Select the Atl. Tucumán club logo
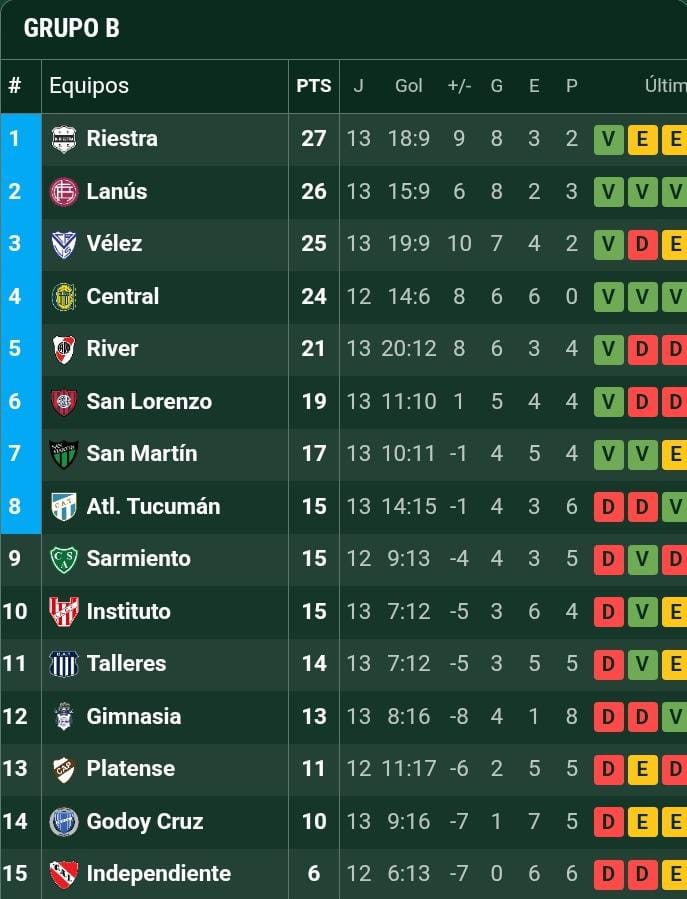Viewport: 687px width, 899px height. point(64,507)
